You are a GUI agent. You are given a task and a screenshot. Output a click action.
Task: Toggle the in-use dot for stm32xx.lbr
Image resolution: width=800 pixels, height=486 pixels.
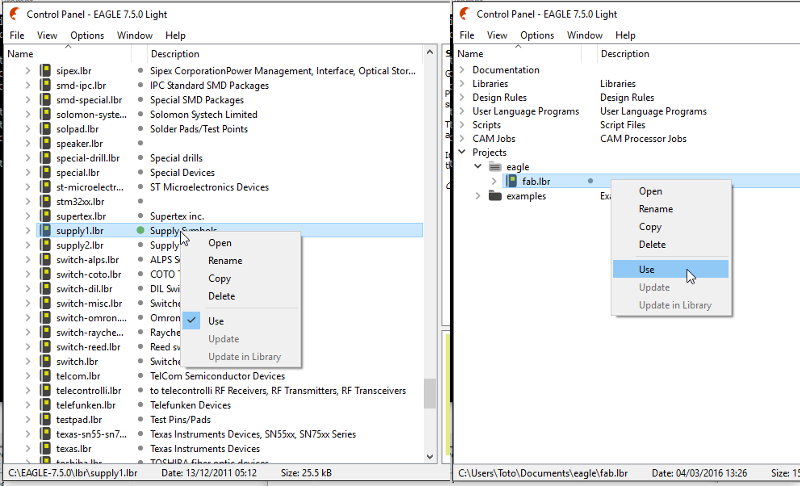[140, 201]
